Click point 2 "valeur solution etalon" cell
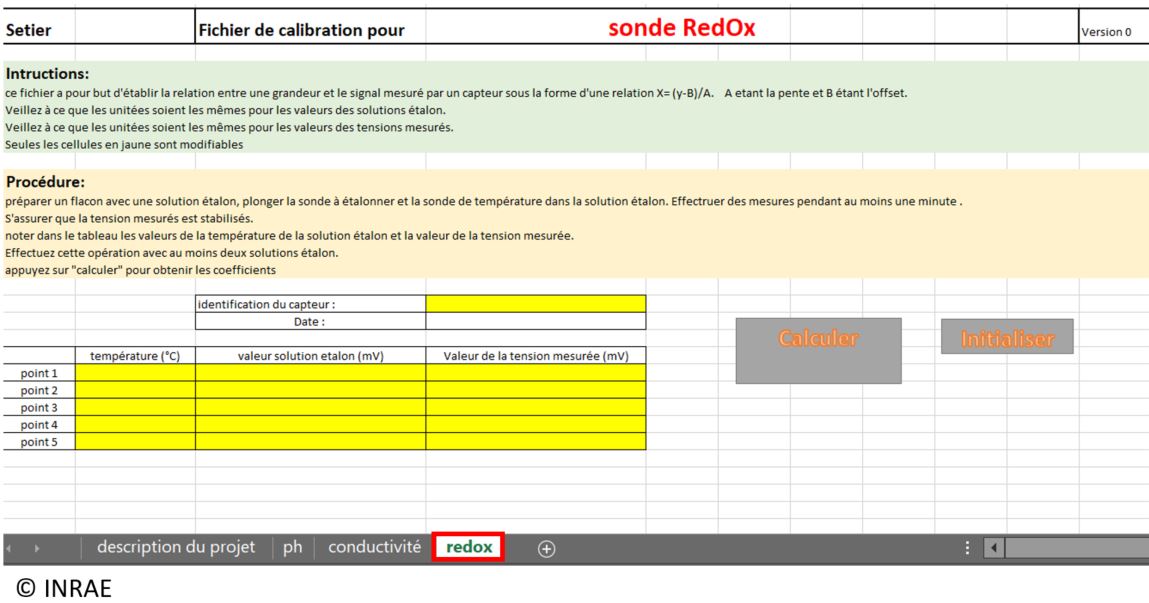This screenshot has width=1149, height=603. click(x=310, y=389)
